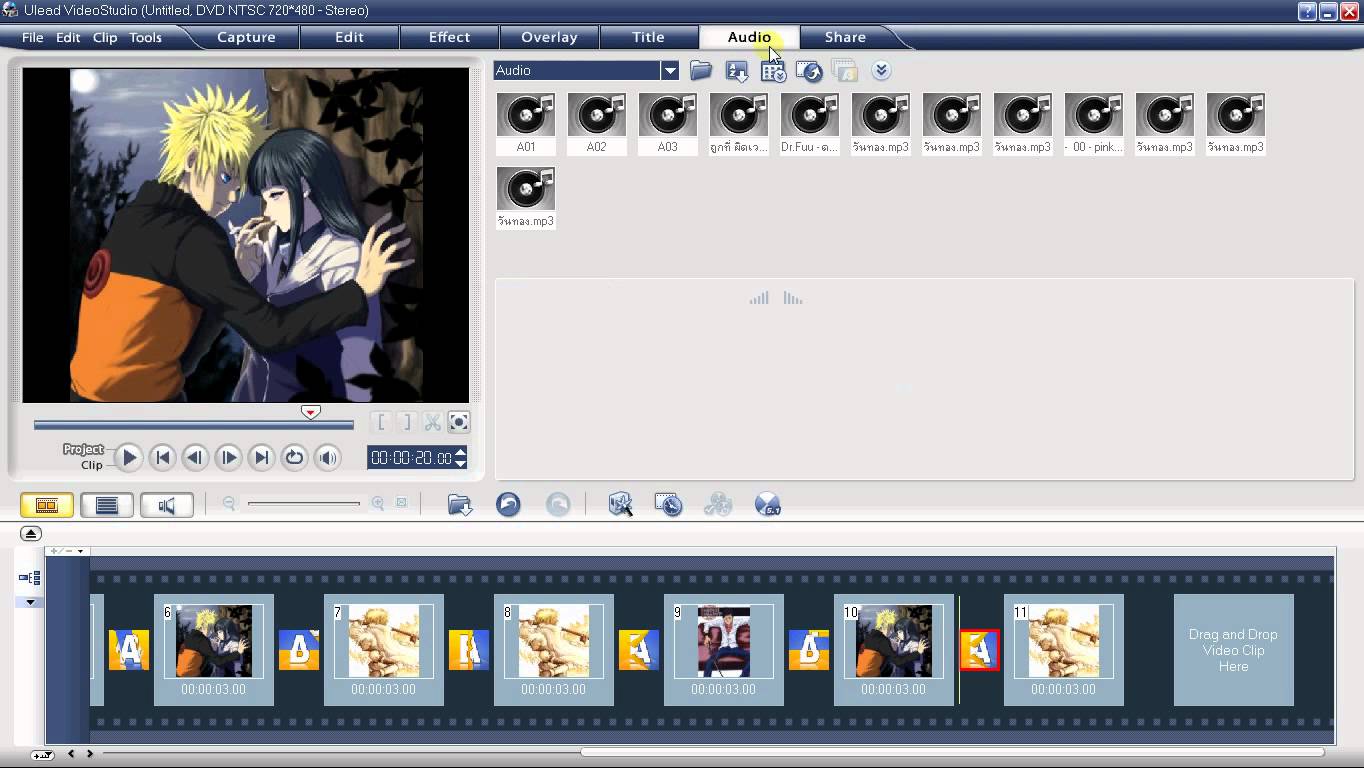
Task: Select the red-highlighted transition before clip 11
Action: 979,650
